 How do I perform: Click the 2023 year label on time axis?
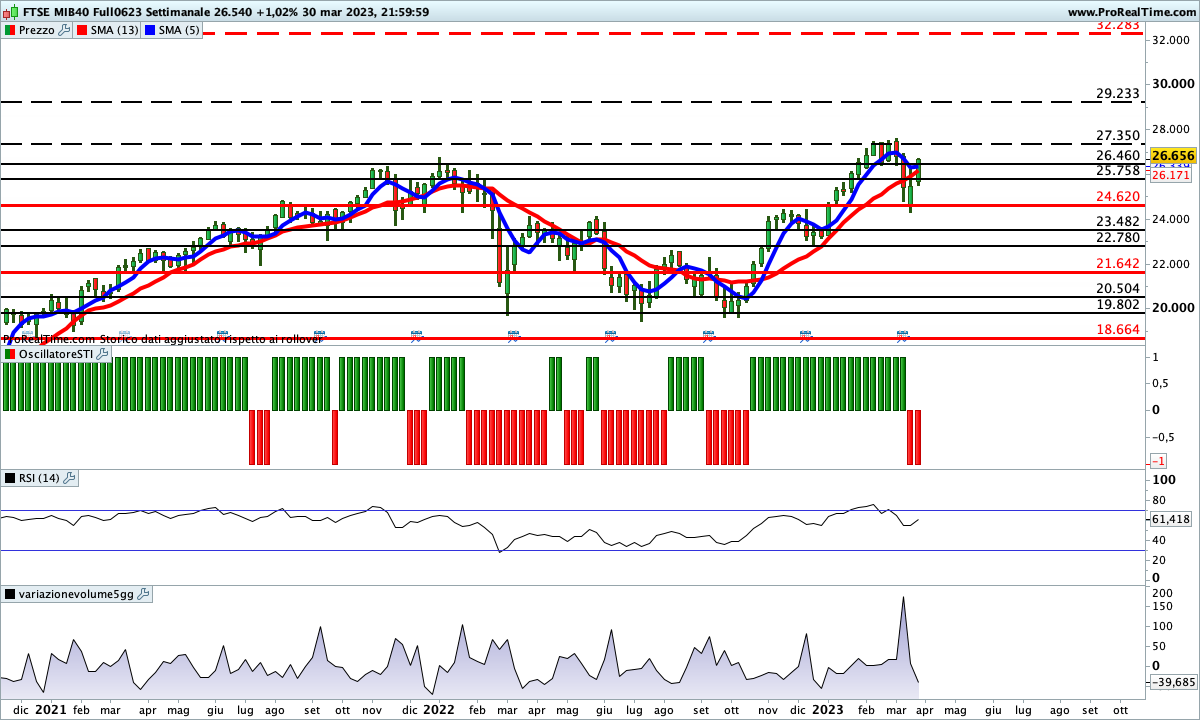click(x=829, y=709)
